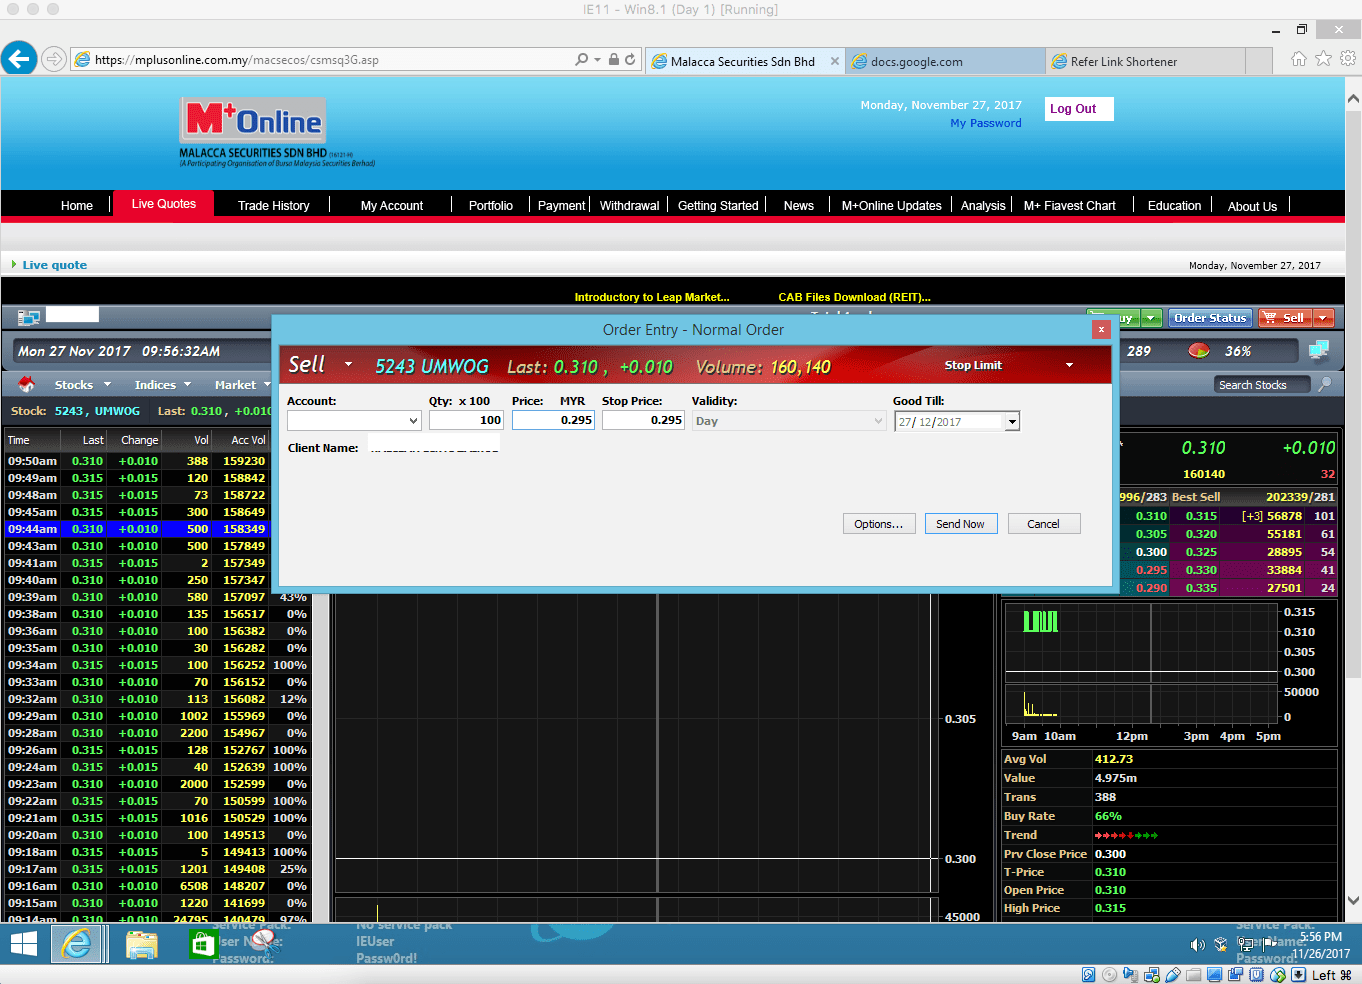Open the Analysis menu item
Viewport: 1362px width, 984px height.
pos(983,206)
